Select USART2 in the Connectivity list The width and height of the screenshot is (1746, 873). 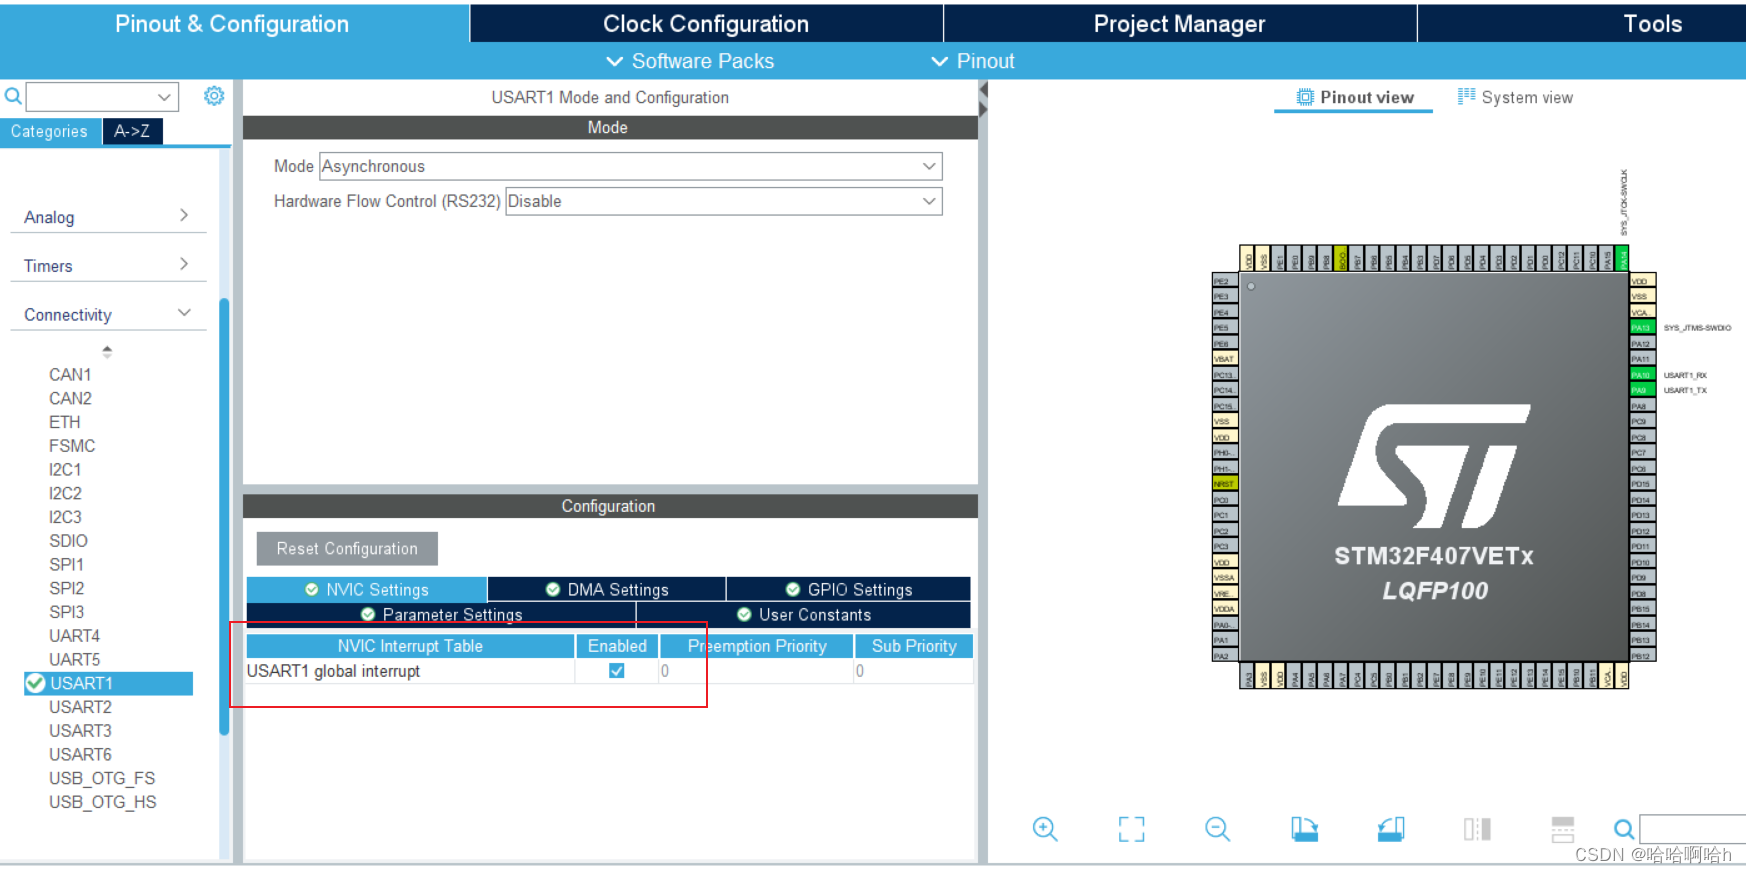[x=80, y=707]
